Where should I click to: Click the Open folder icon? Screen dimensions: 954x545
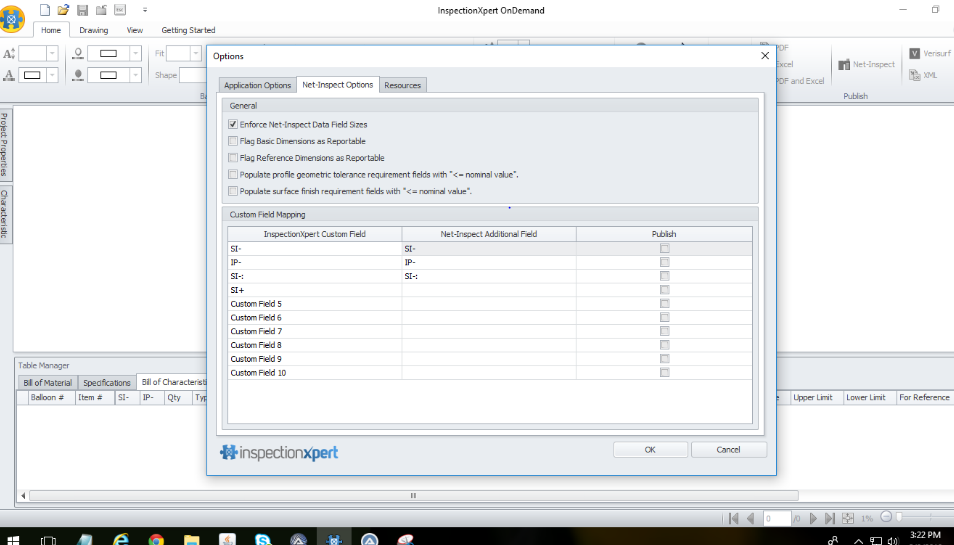click(x=63, y=10)
